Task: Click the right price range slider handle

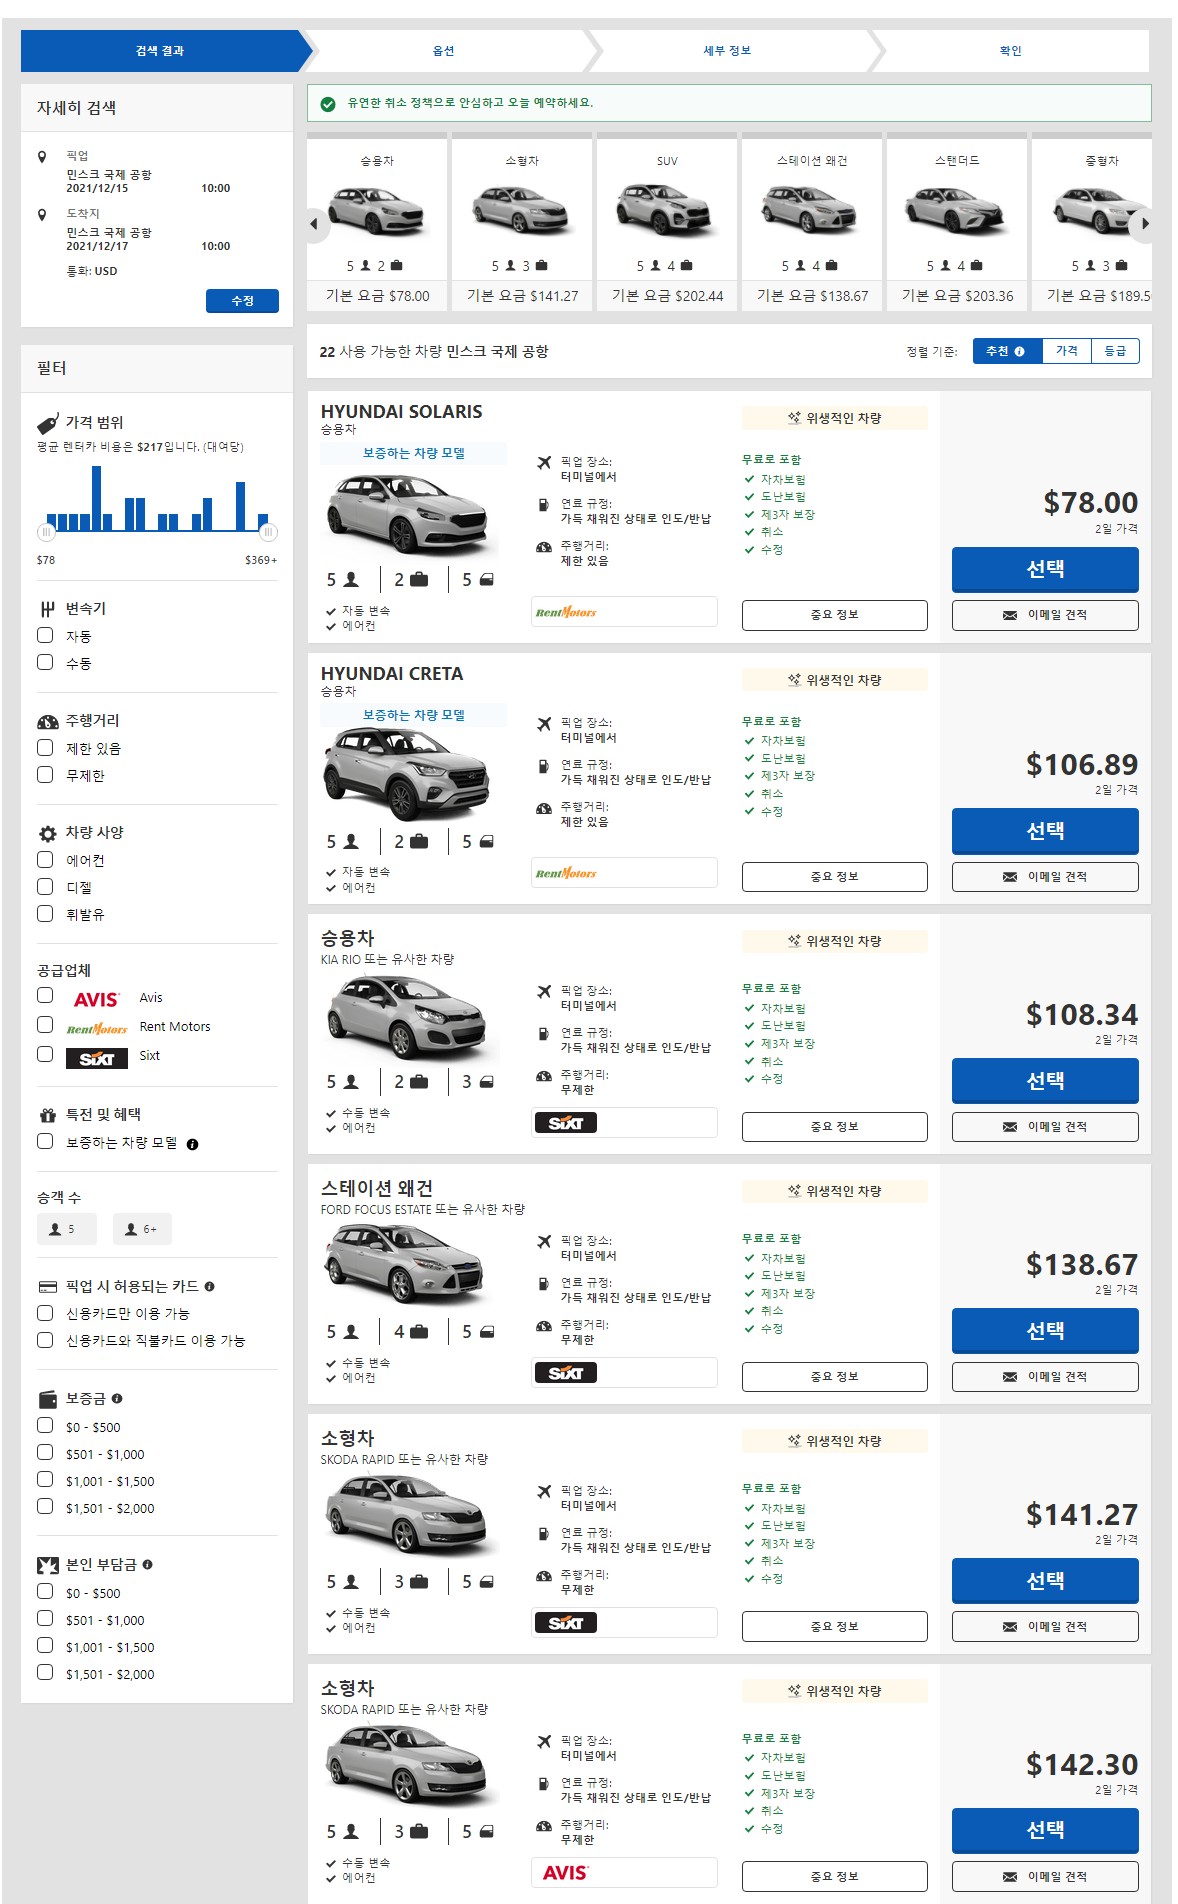Action: point(268,532)
